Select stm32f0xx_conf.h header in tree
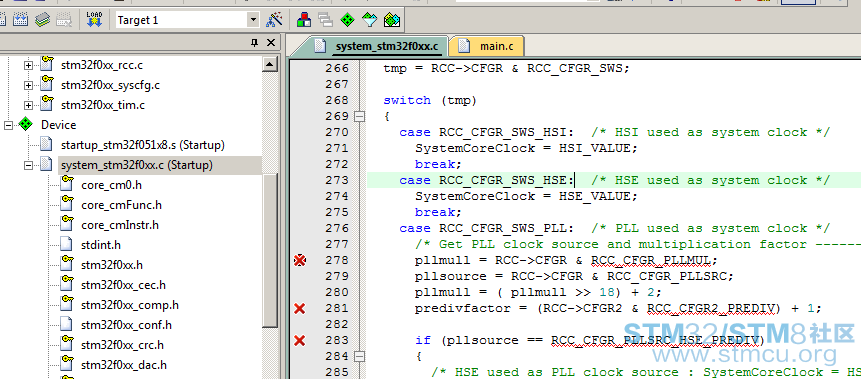The image size is (861, 379). [126, 325]
